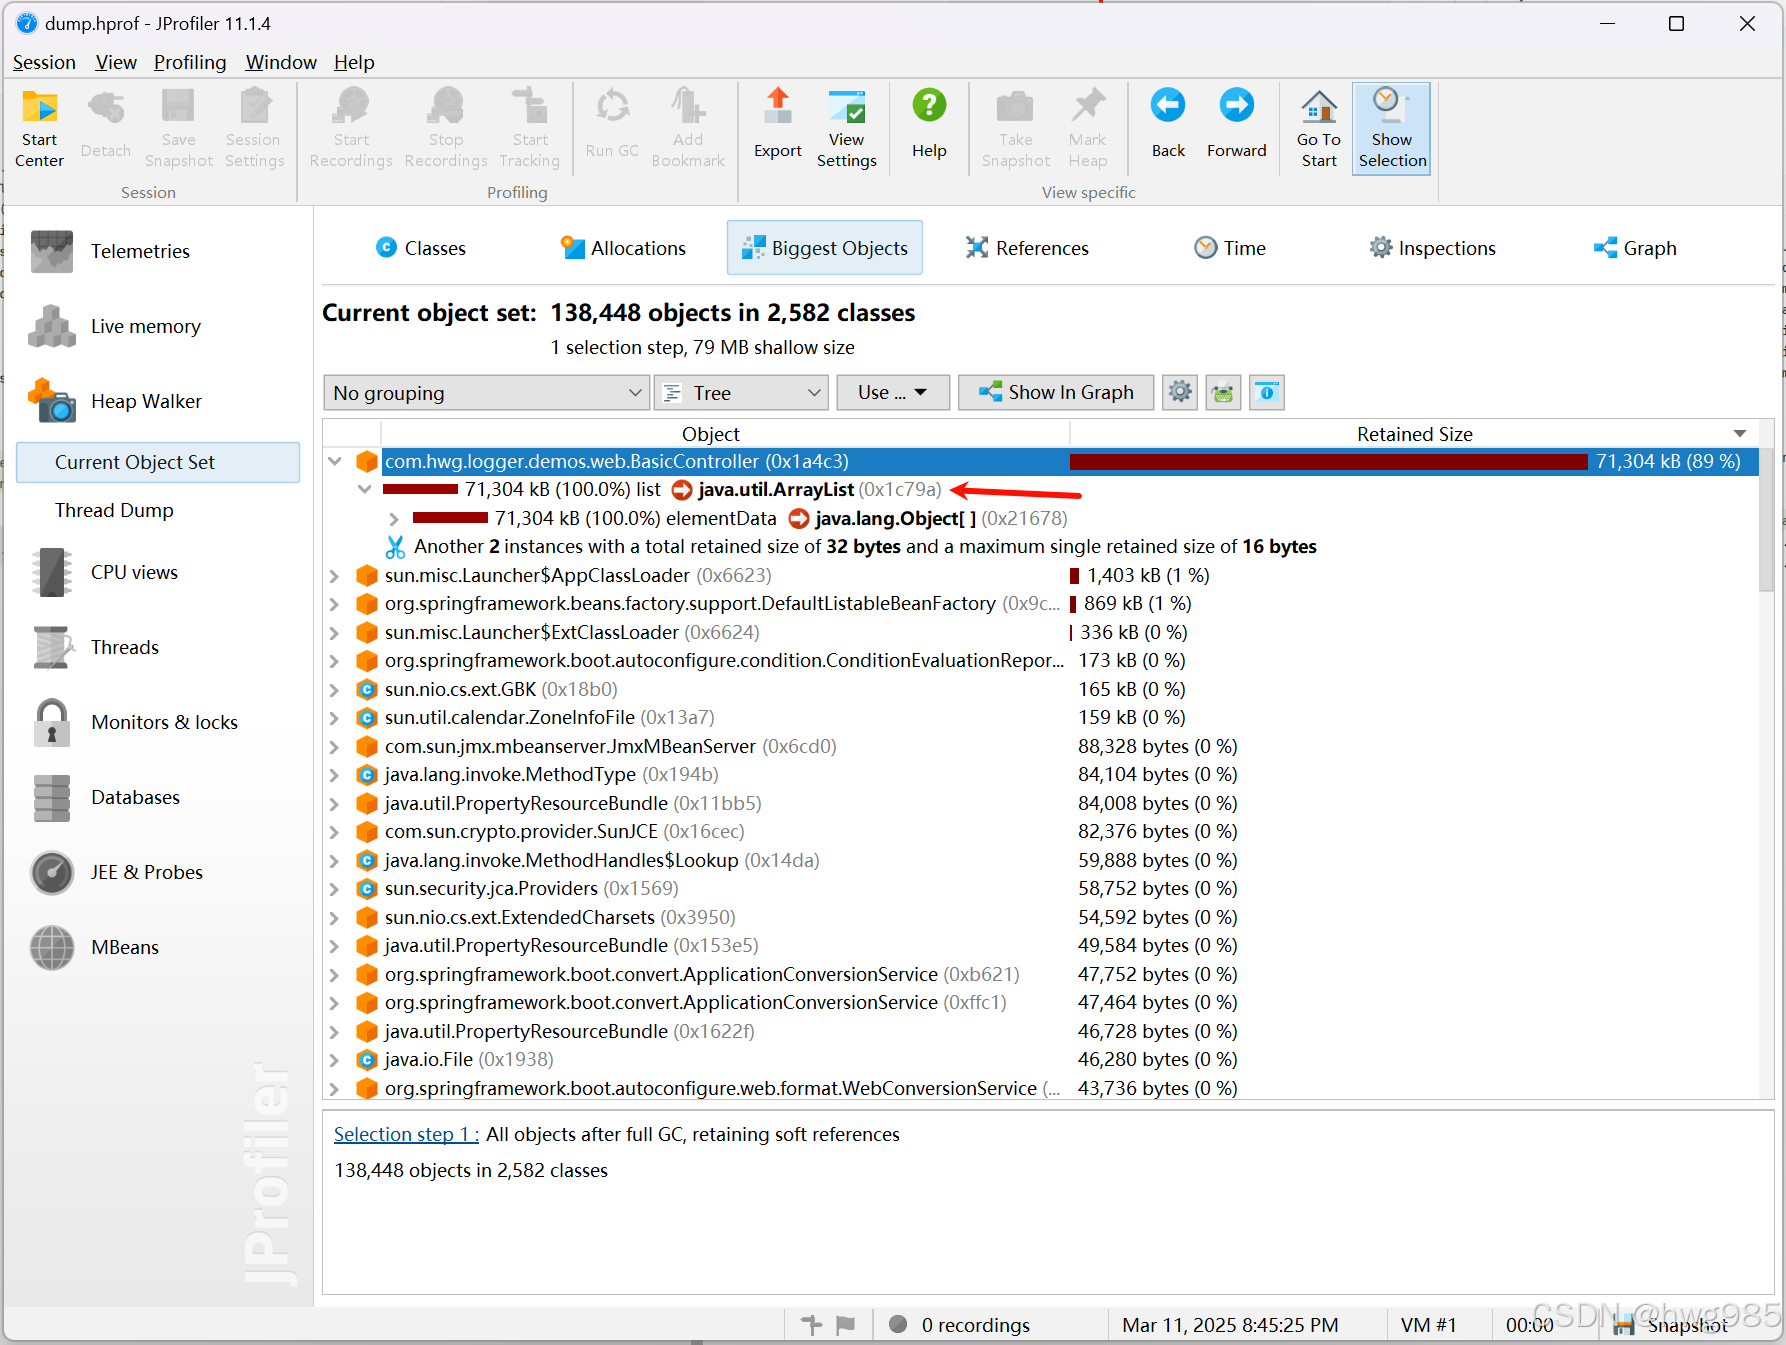
Task: Collapse the java.util.ArrayList list node
Action: 364,490
